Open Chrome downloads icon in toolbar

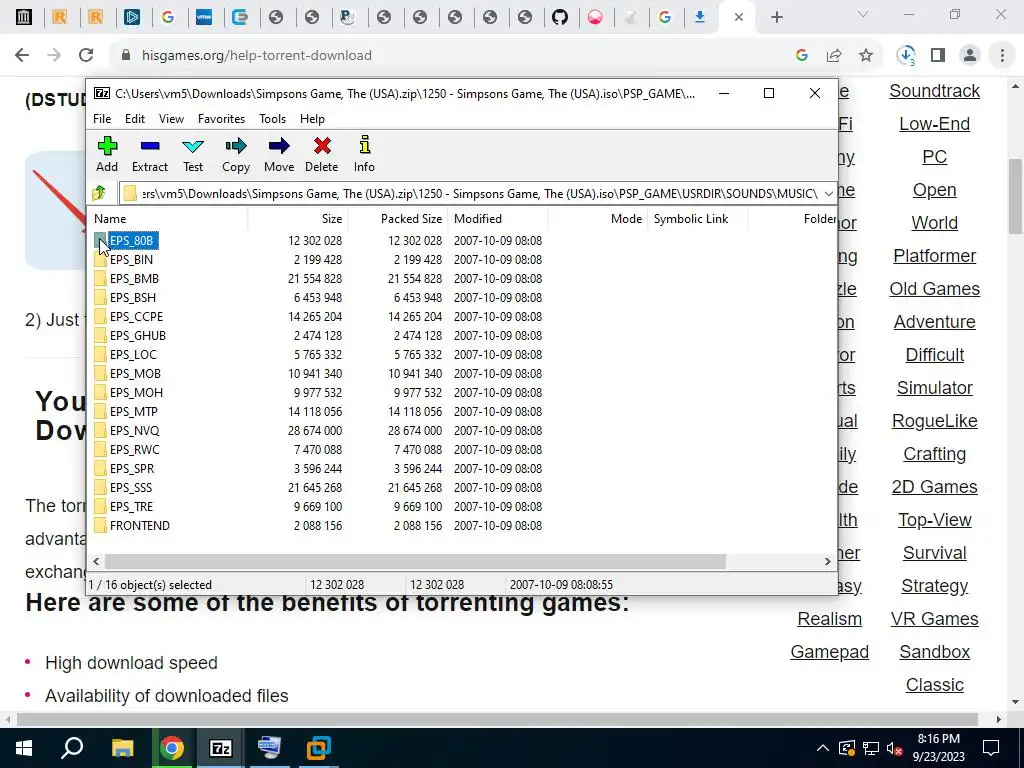click(906, 56)
